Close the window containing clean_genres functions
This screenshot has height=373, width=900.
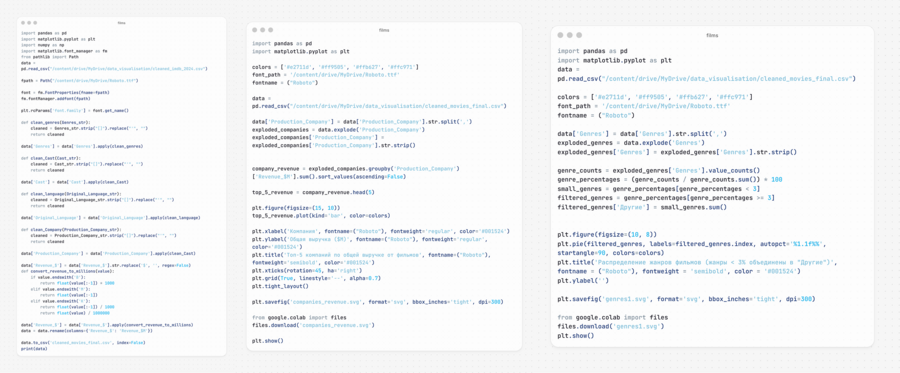point(23,23)
